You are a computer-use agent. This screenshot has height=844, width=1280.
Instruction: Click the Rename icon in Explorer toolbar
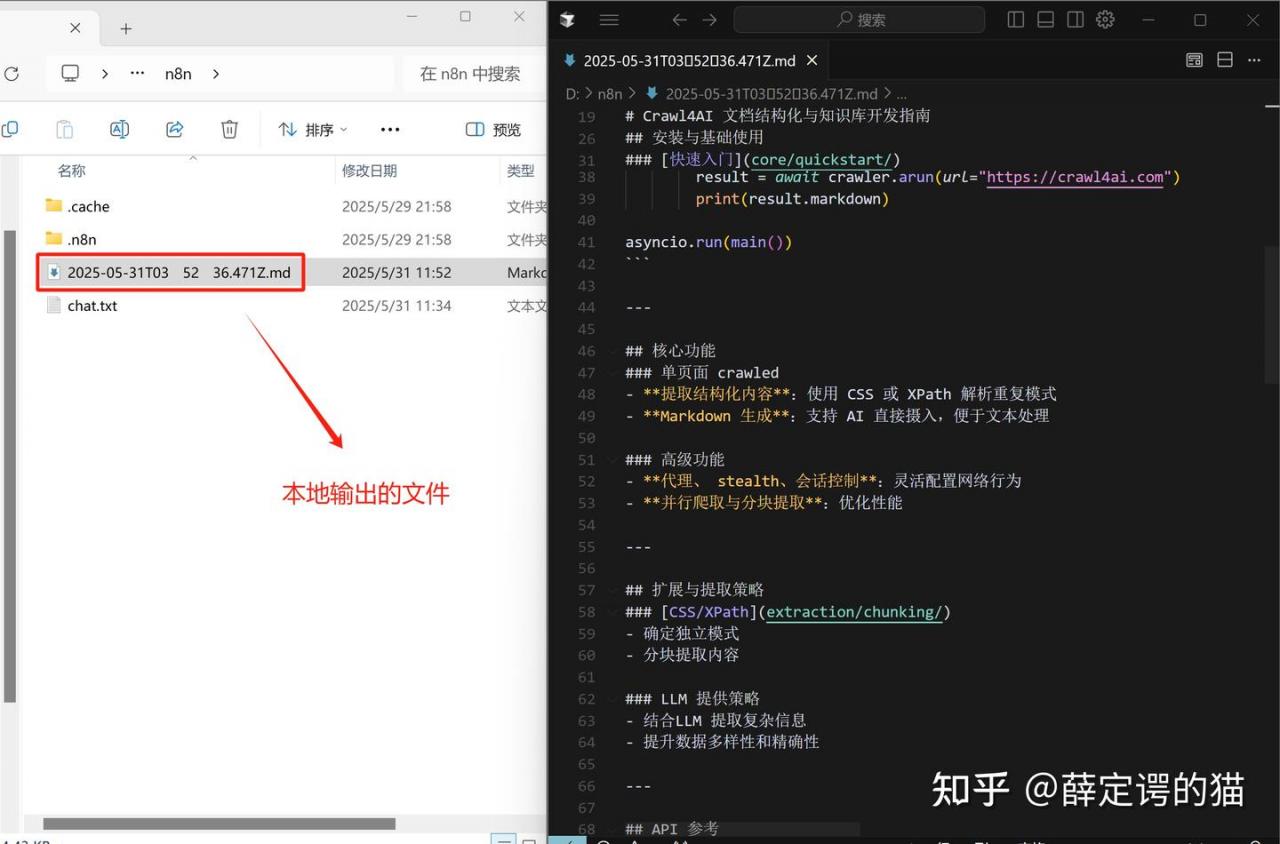(x=119, y=129)
